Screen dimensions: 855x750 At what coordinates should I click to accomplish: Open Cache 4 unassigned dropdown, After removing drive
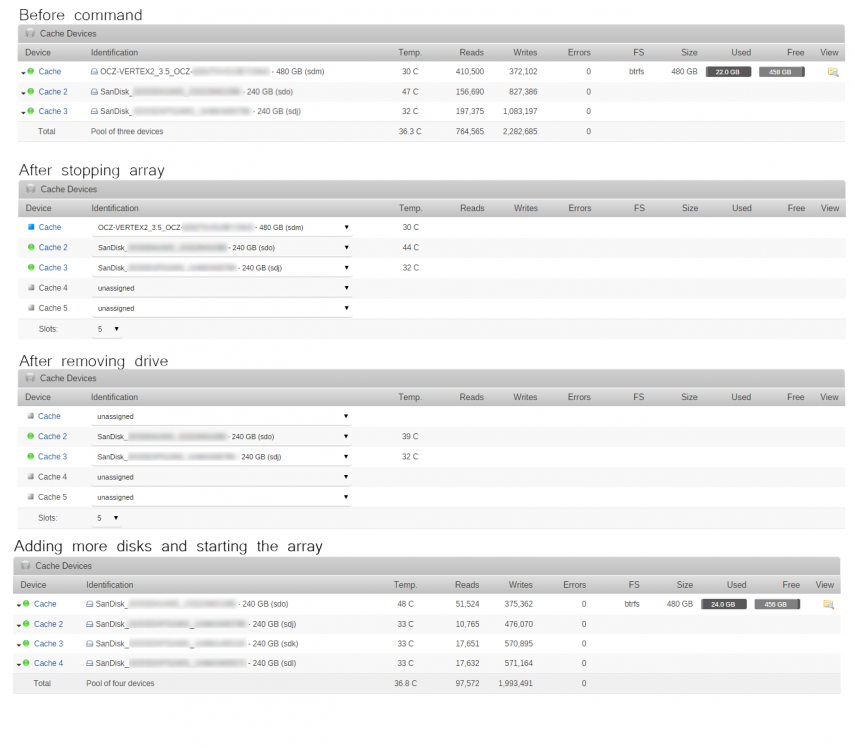pyautogui.click(x=221, y=477)
